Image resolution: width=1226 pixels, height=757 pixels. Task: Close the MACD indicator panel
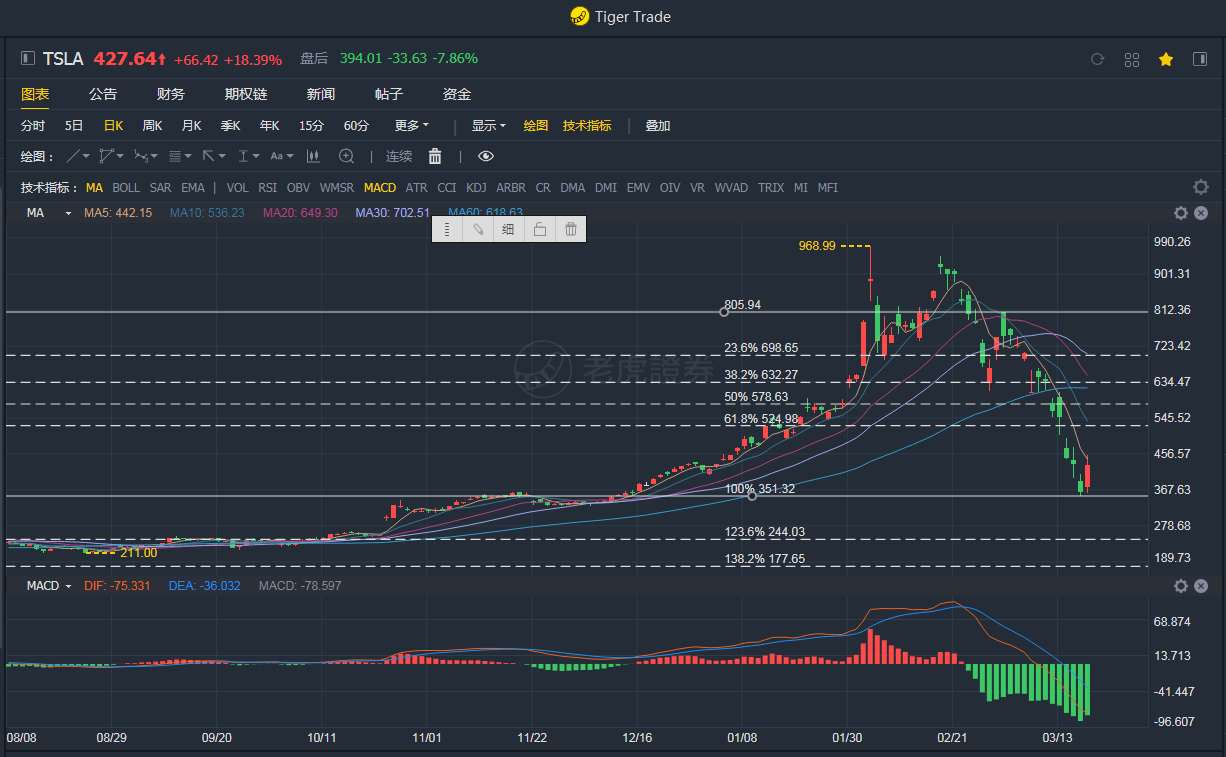click(x=1201, y=586)
